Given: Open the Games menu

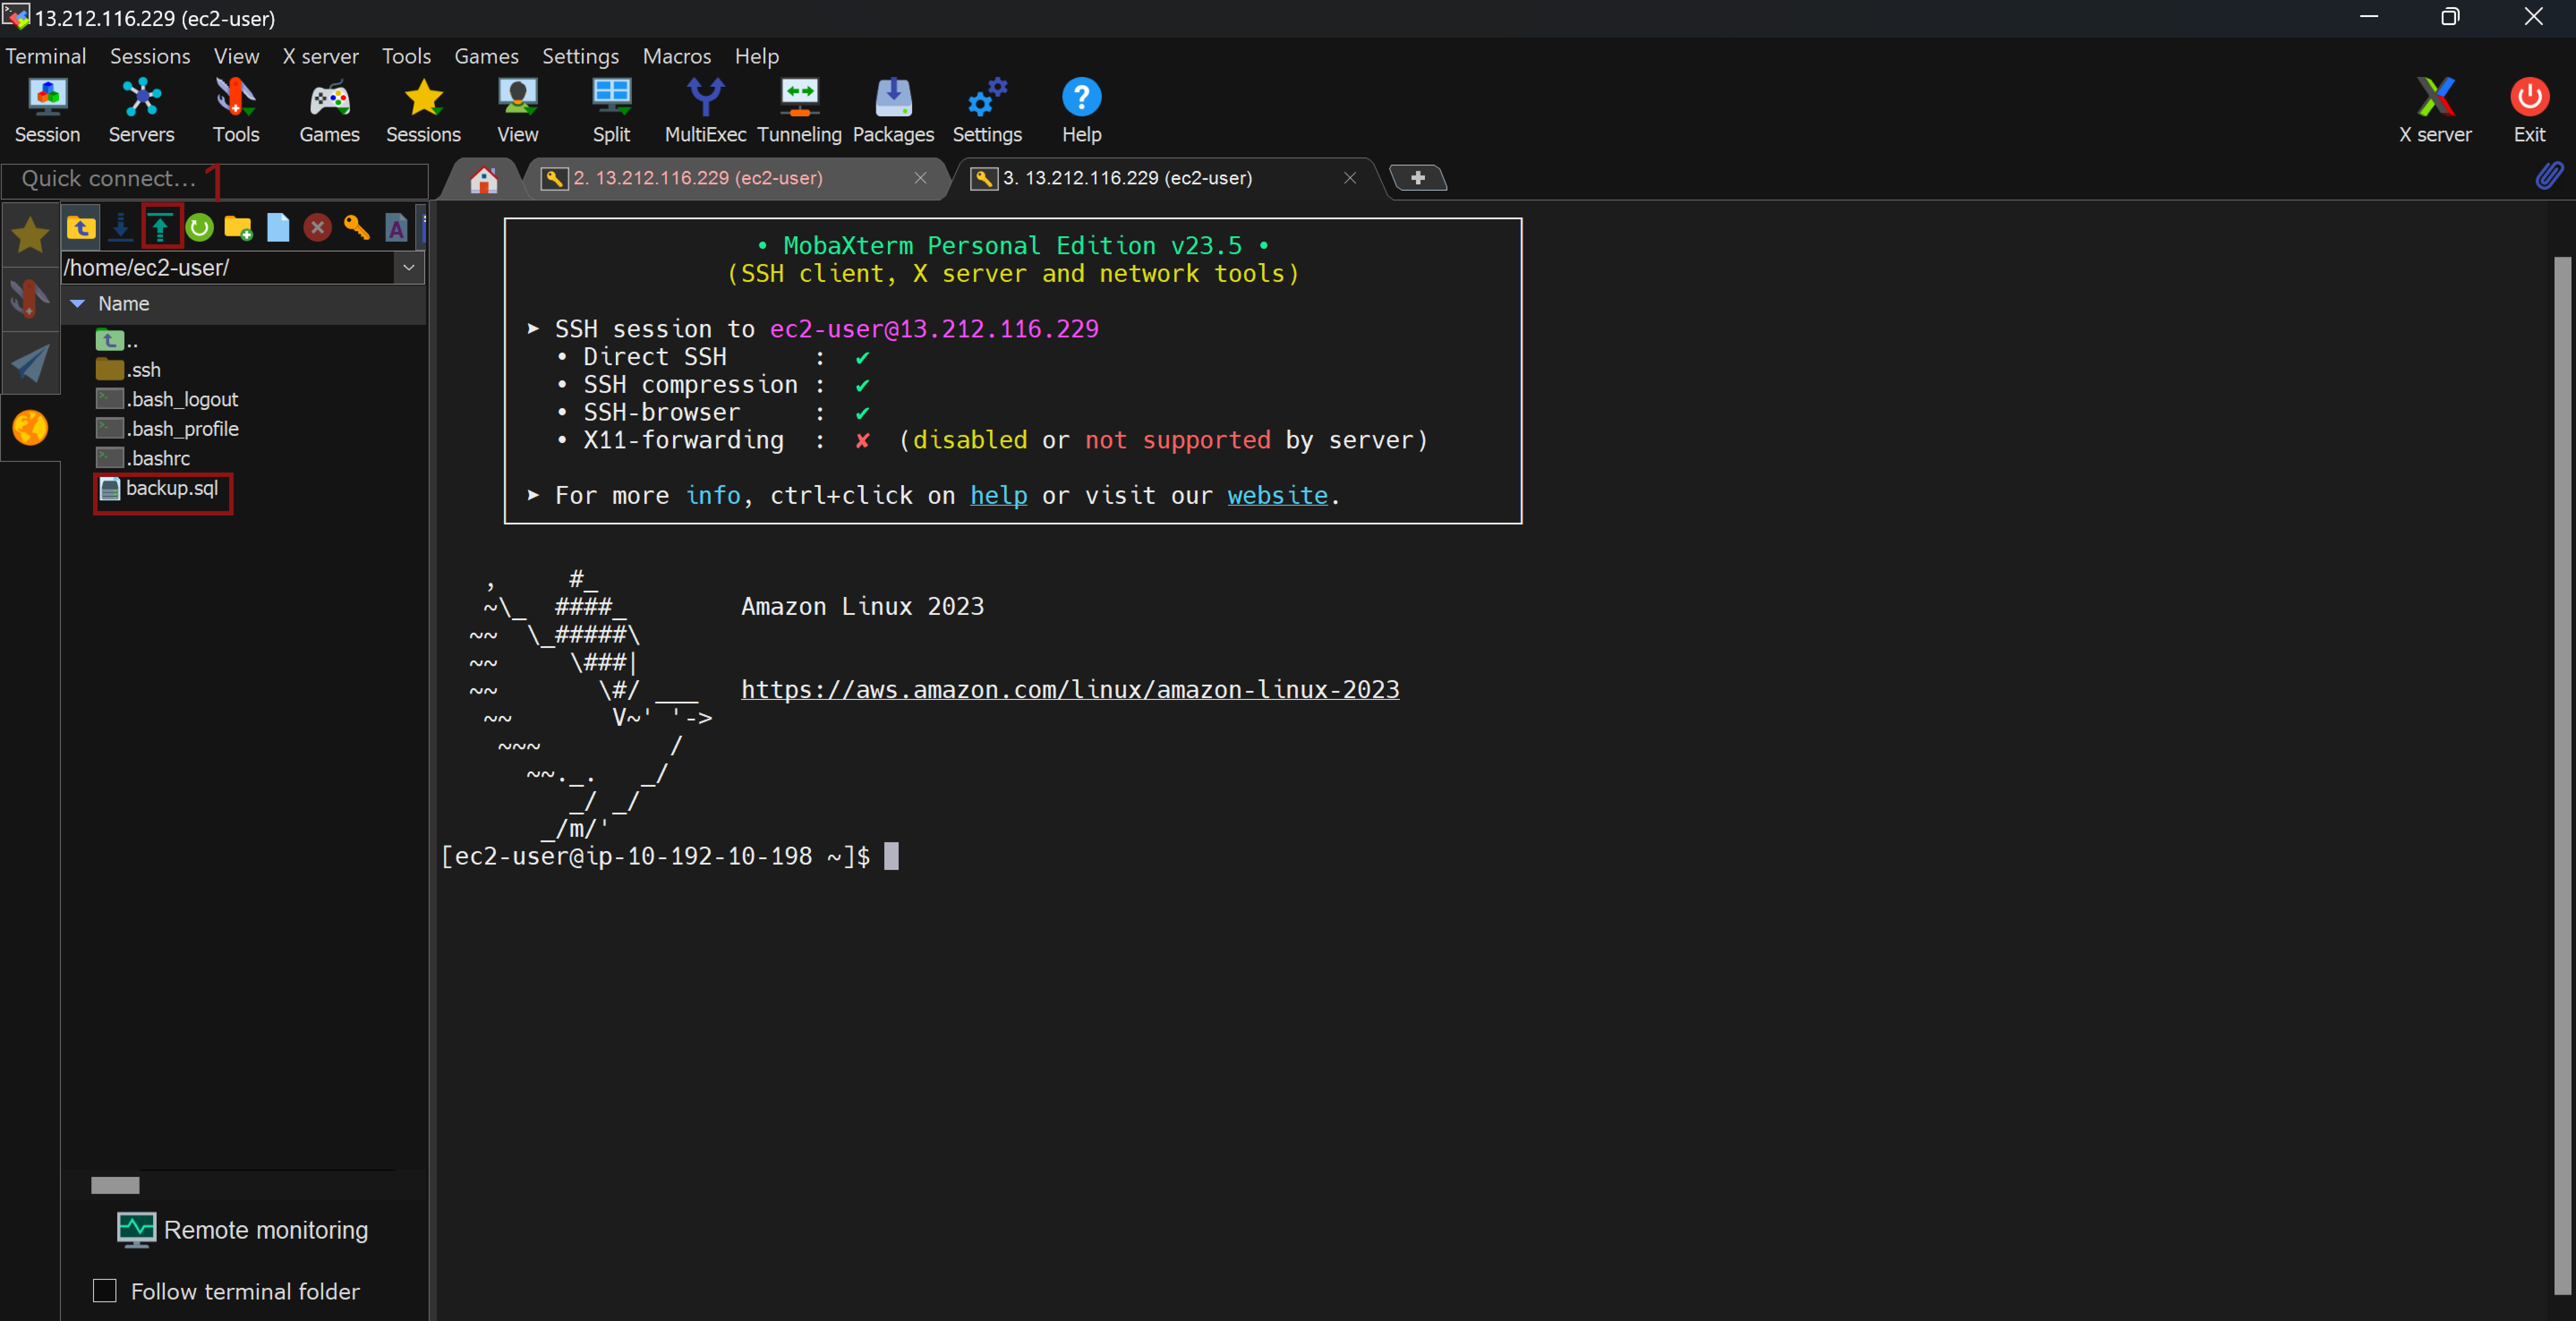Looking at the screenshot, I should [486, 56].
